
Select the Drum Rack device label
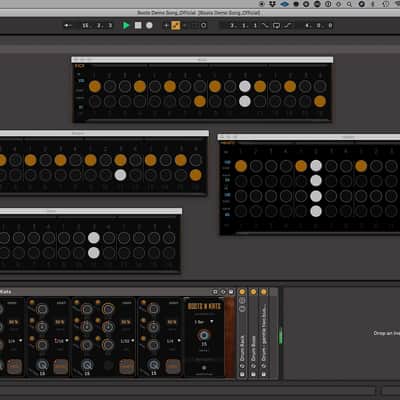pos(242,348)
